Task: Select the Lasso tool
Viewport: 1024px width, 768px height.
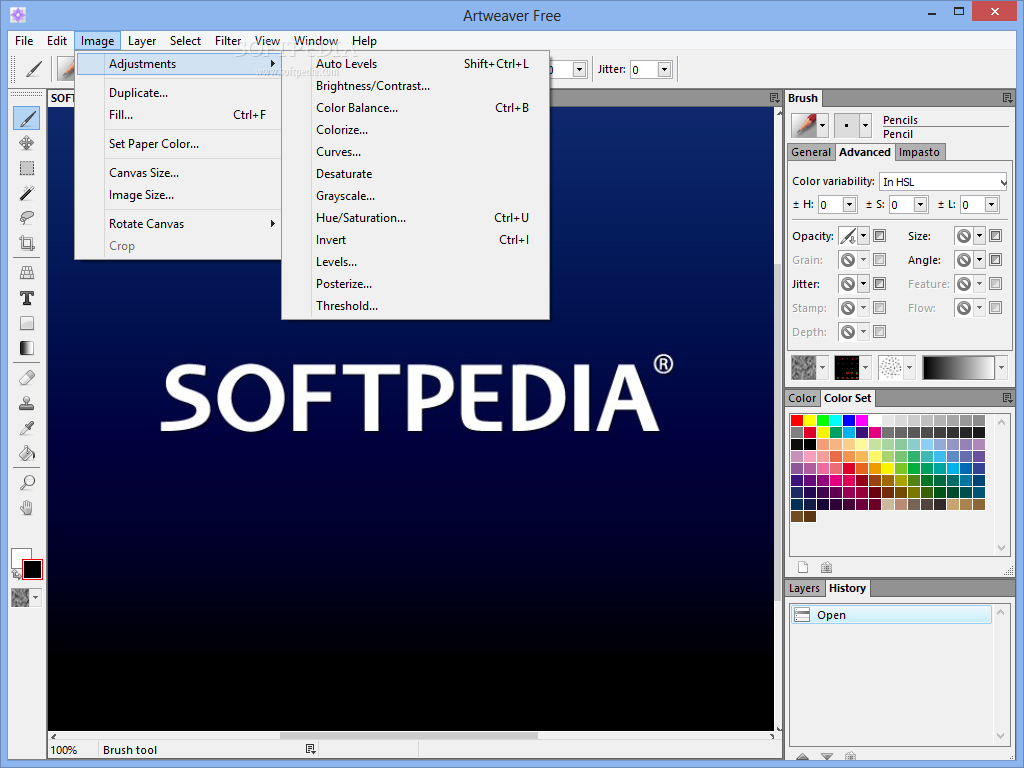Action: coord(27,218)
